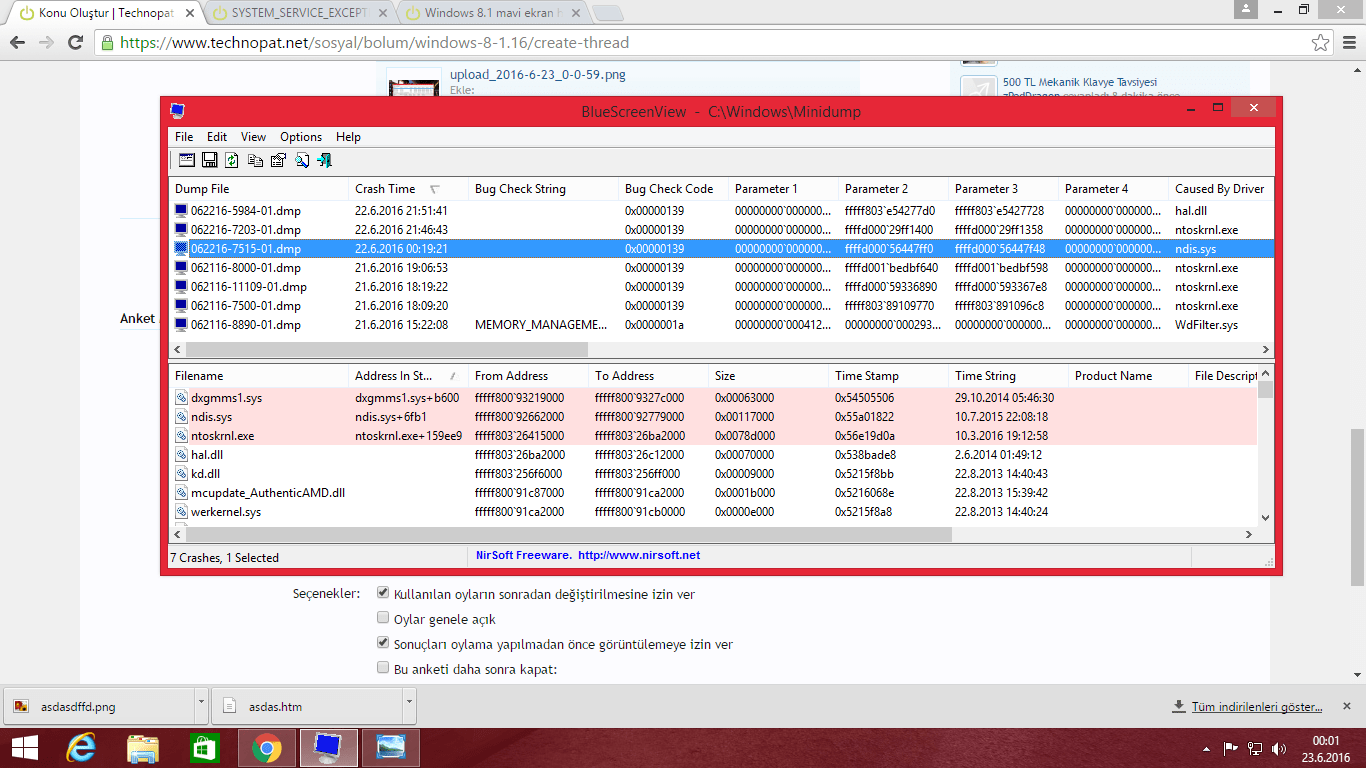
Task: Click the dump icon for 062116-8890-01.dmp
Action: pos(181,325)
